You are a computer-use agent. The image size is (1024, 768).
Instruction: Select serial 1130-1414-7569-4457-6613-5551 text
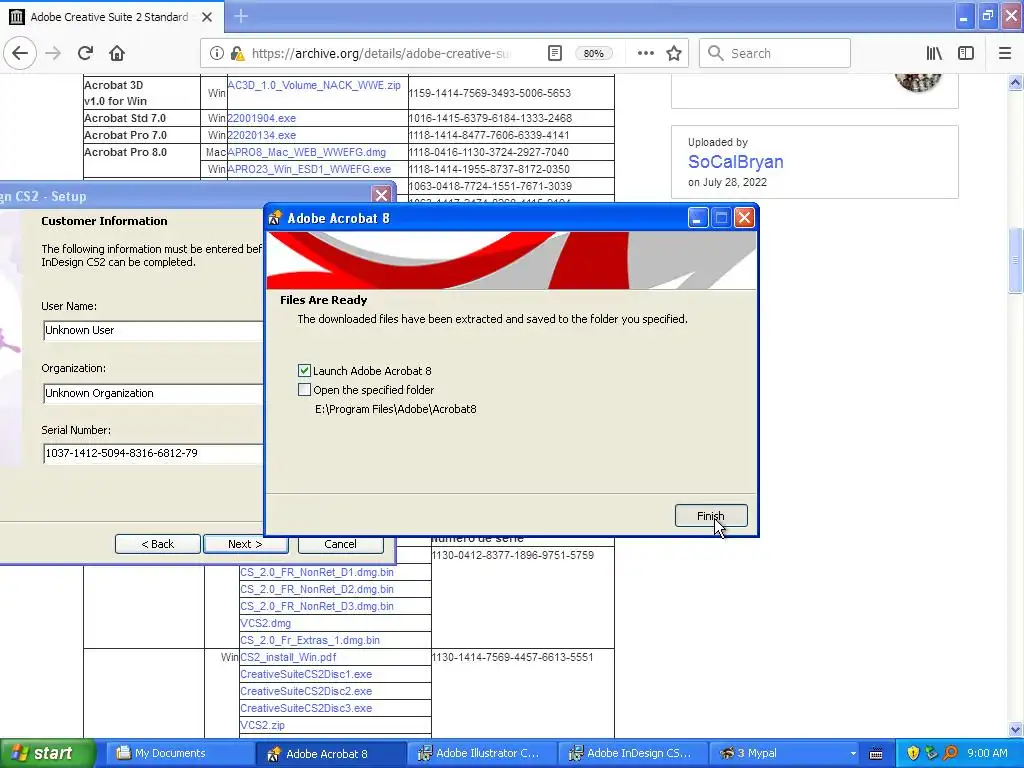pyautogui.click(x=513, y=657)
